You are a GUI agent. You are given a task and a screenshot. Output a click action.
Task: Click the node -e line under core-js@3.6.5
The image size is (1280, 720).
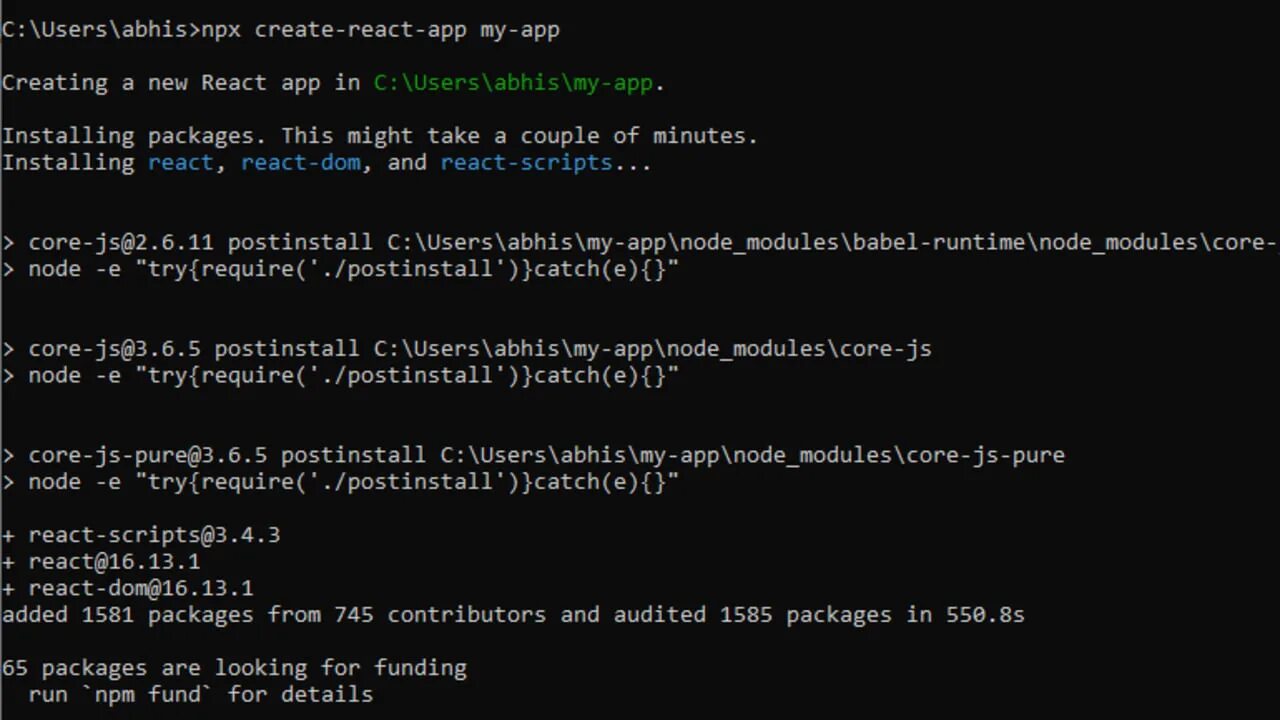(x=340, y=375)
